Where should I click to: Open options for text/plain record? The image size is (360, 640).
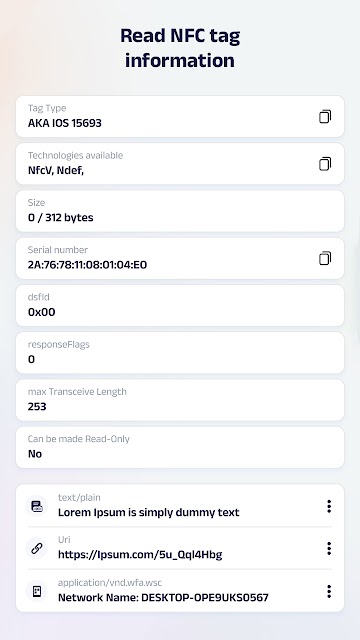click(x=329, y=506)
